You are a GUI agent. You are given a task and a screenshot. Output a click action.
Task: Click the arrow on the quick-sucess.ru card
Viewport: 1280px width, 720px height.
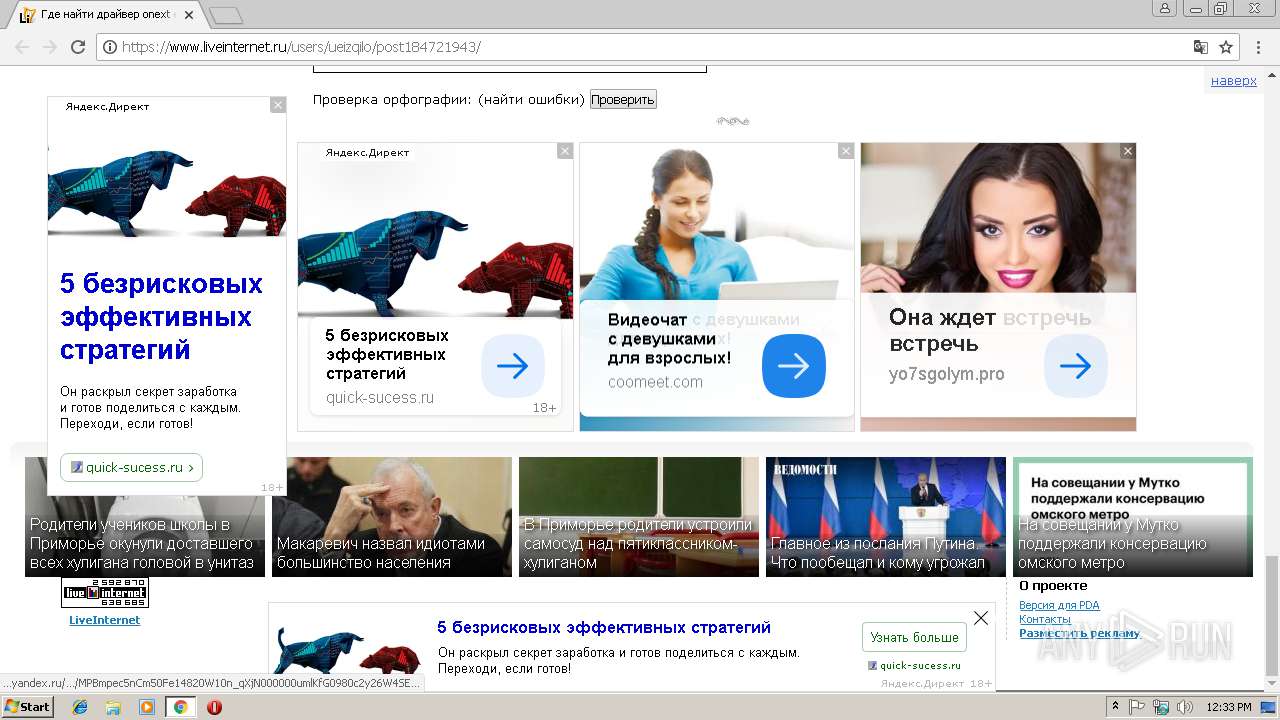(x=512, y=366)
